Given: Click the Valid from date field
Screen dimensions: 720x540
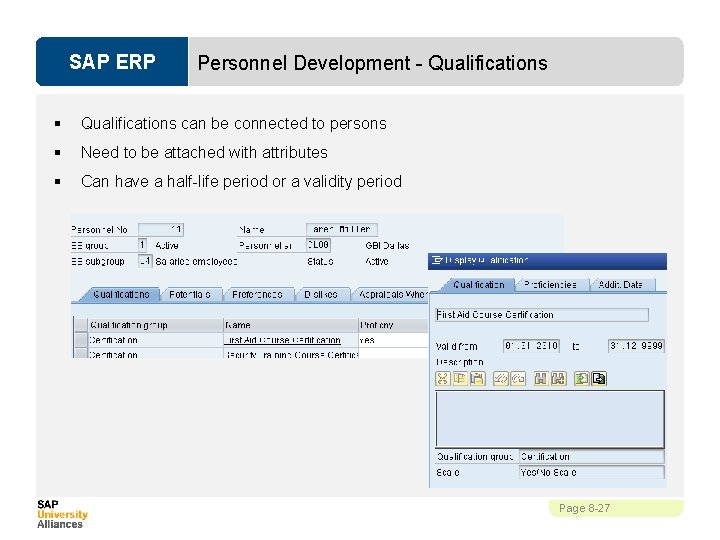Looking at the screenshot, I should [x=531, y=346].
